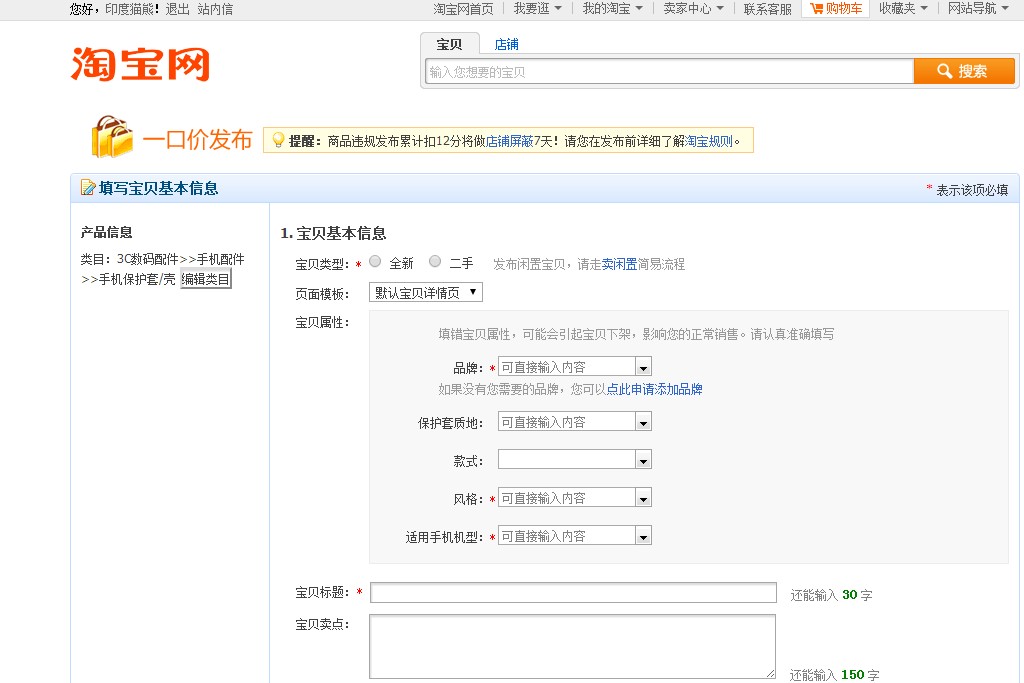The height and width of the screenshot is (683, 1024).
Task: Select the 全新 radio button
Action: pyautogui.click(x=375, y=262)
